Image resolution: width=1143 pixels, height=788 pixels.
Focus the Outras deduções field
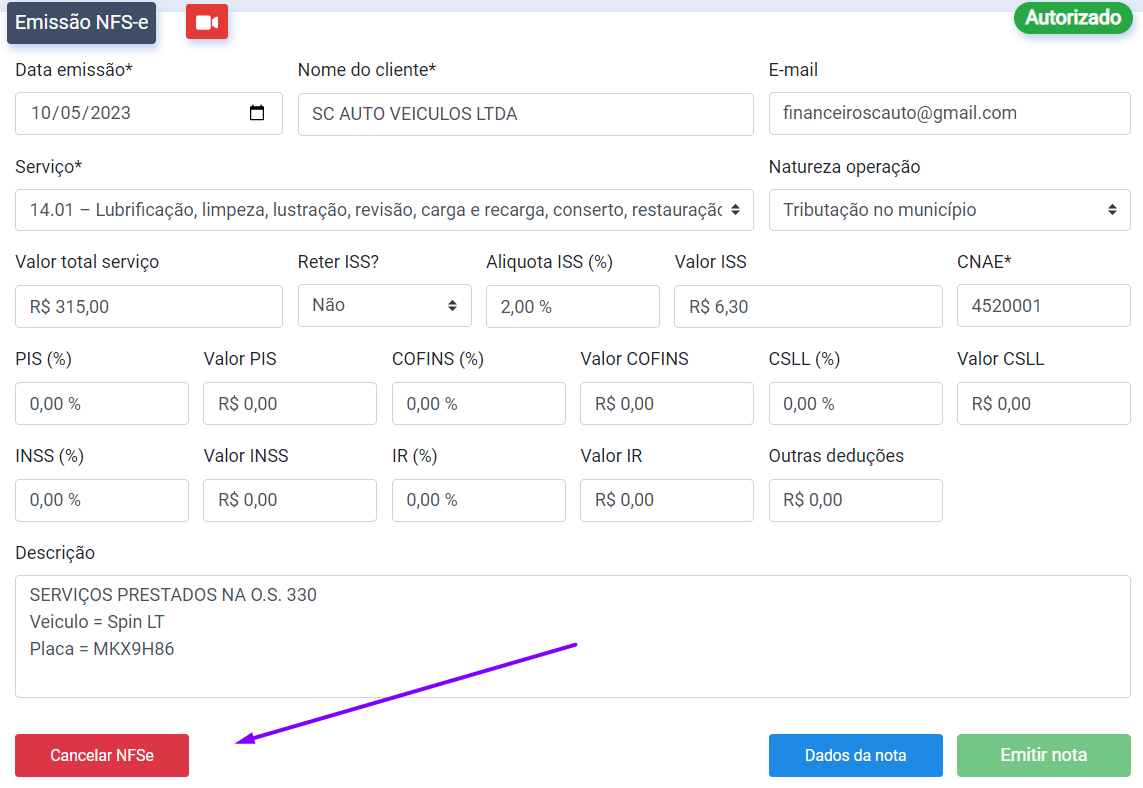point(855,500)
